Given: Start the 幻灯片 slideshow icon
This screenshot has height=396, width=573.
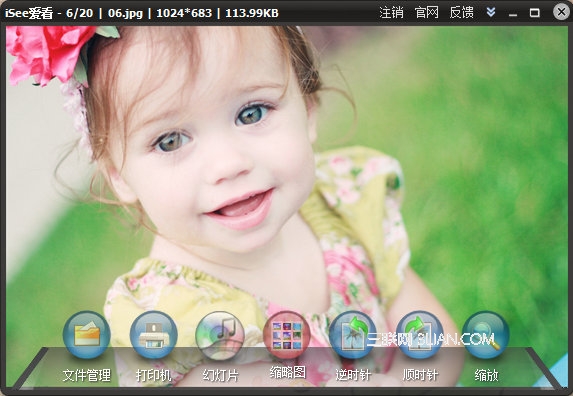Looking at the screenshot, I should pos(220,335).
